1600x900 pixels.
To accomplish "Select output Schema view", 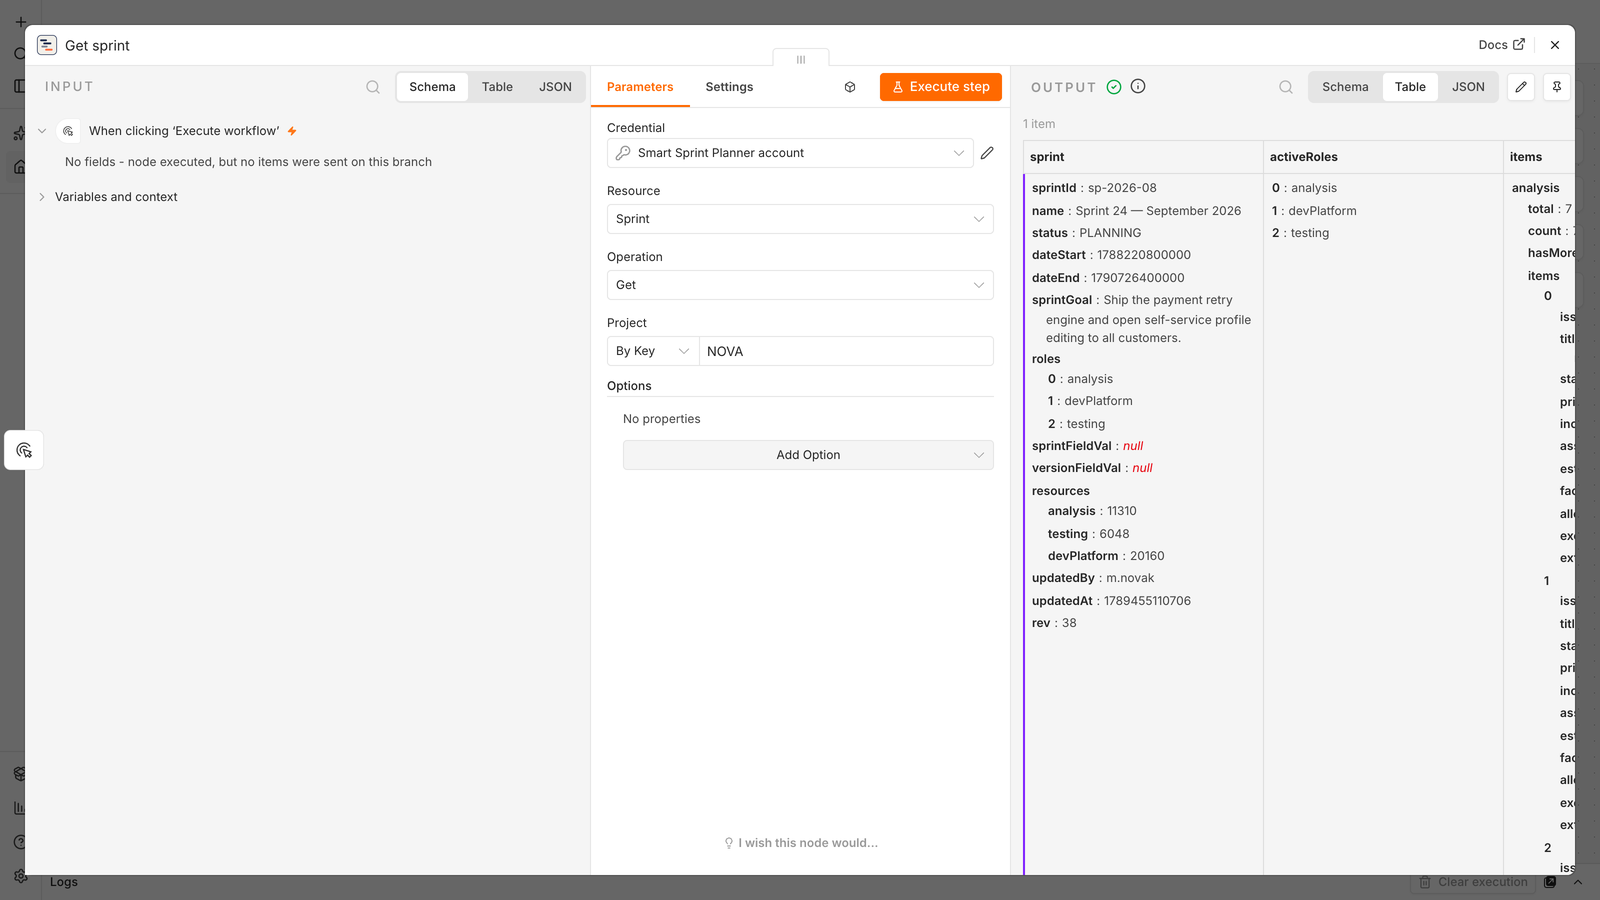I will [1345, 87].
